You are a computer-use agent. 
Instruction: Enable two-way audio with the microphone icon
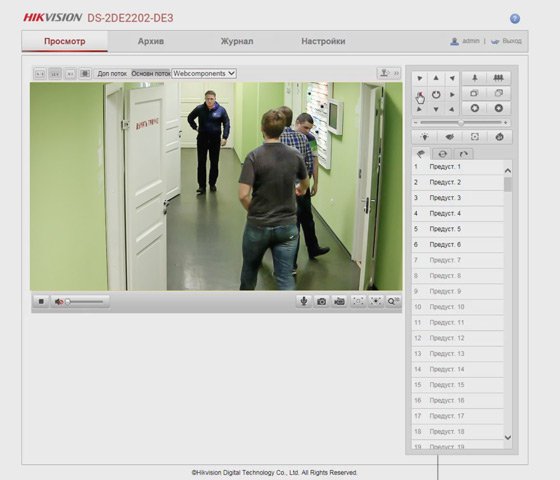(x=304, y=301)
